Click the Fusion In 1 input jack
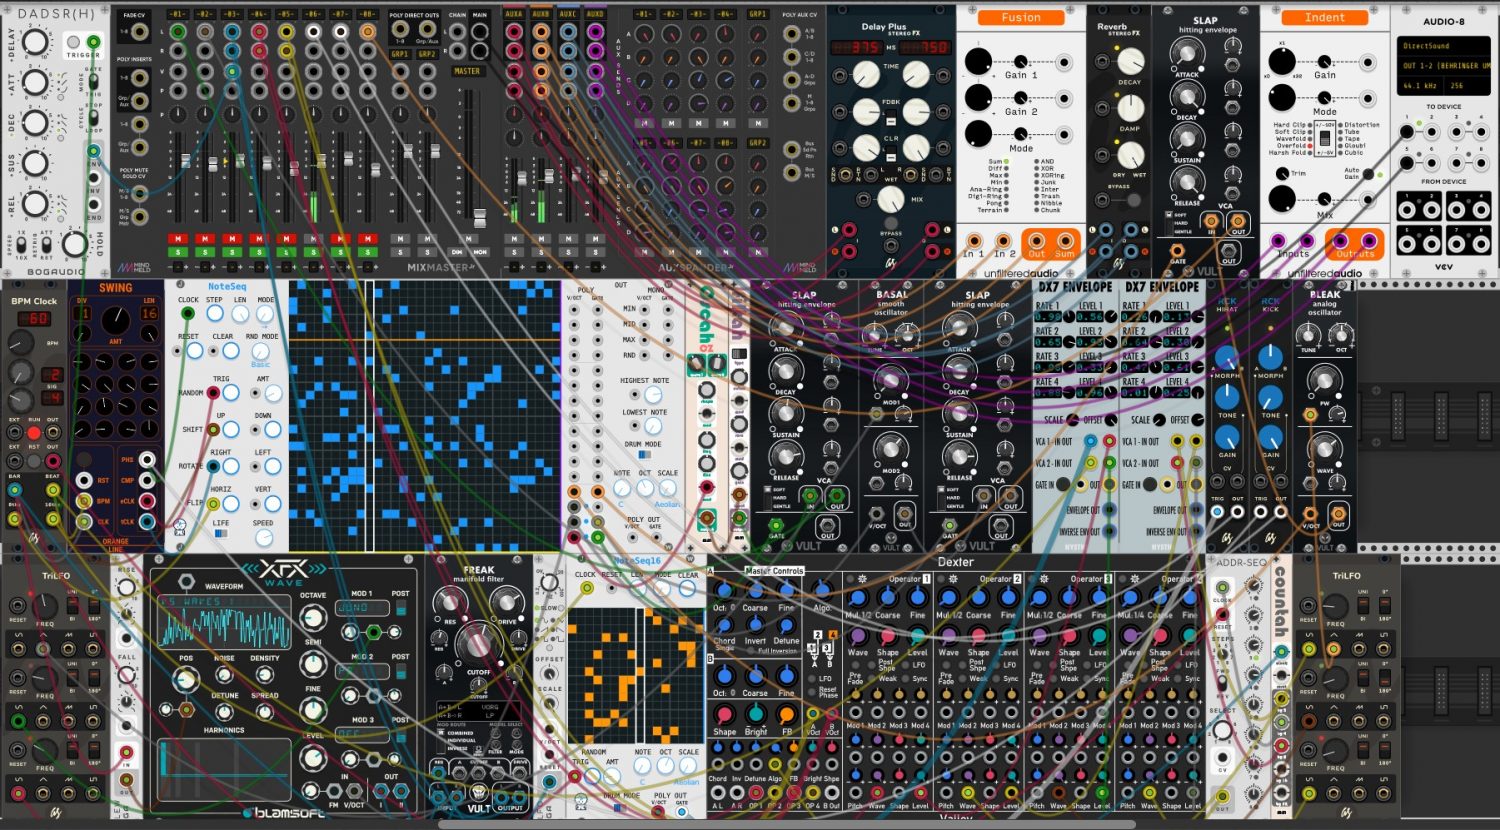This screenshot has width=1500, height=830. tap(973, 241)
